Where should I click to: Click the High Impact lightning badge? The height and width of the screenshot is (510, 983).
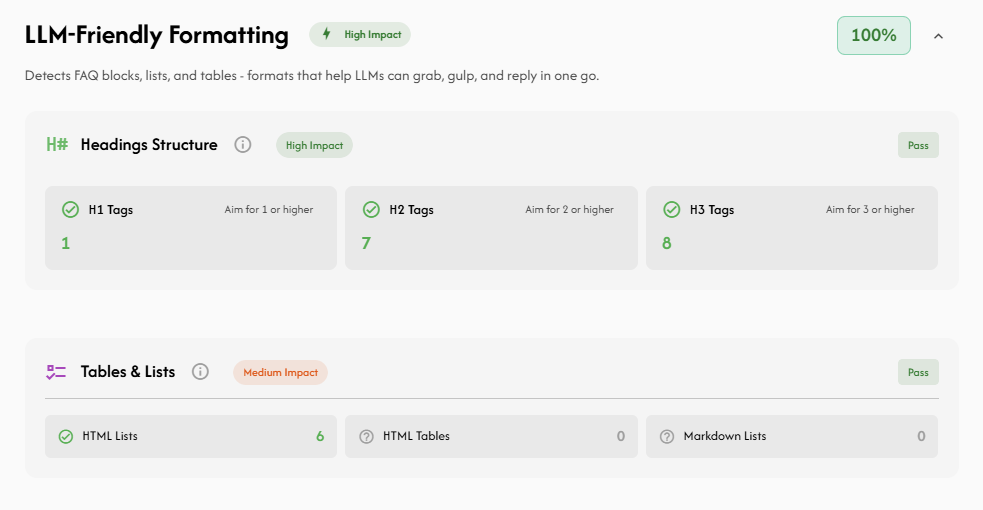[360, 35]
